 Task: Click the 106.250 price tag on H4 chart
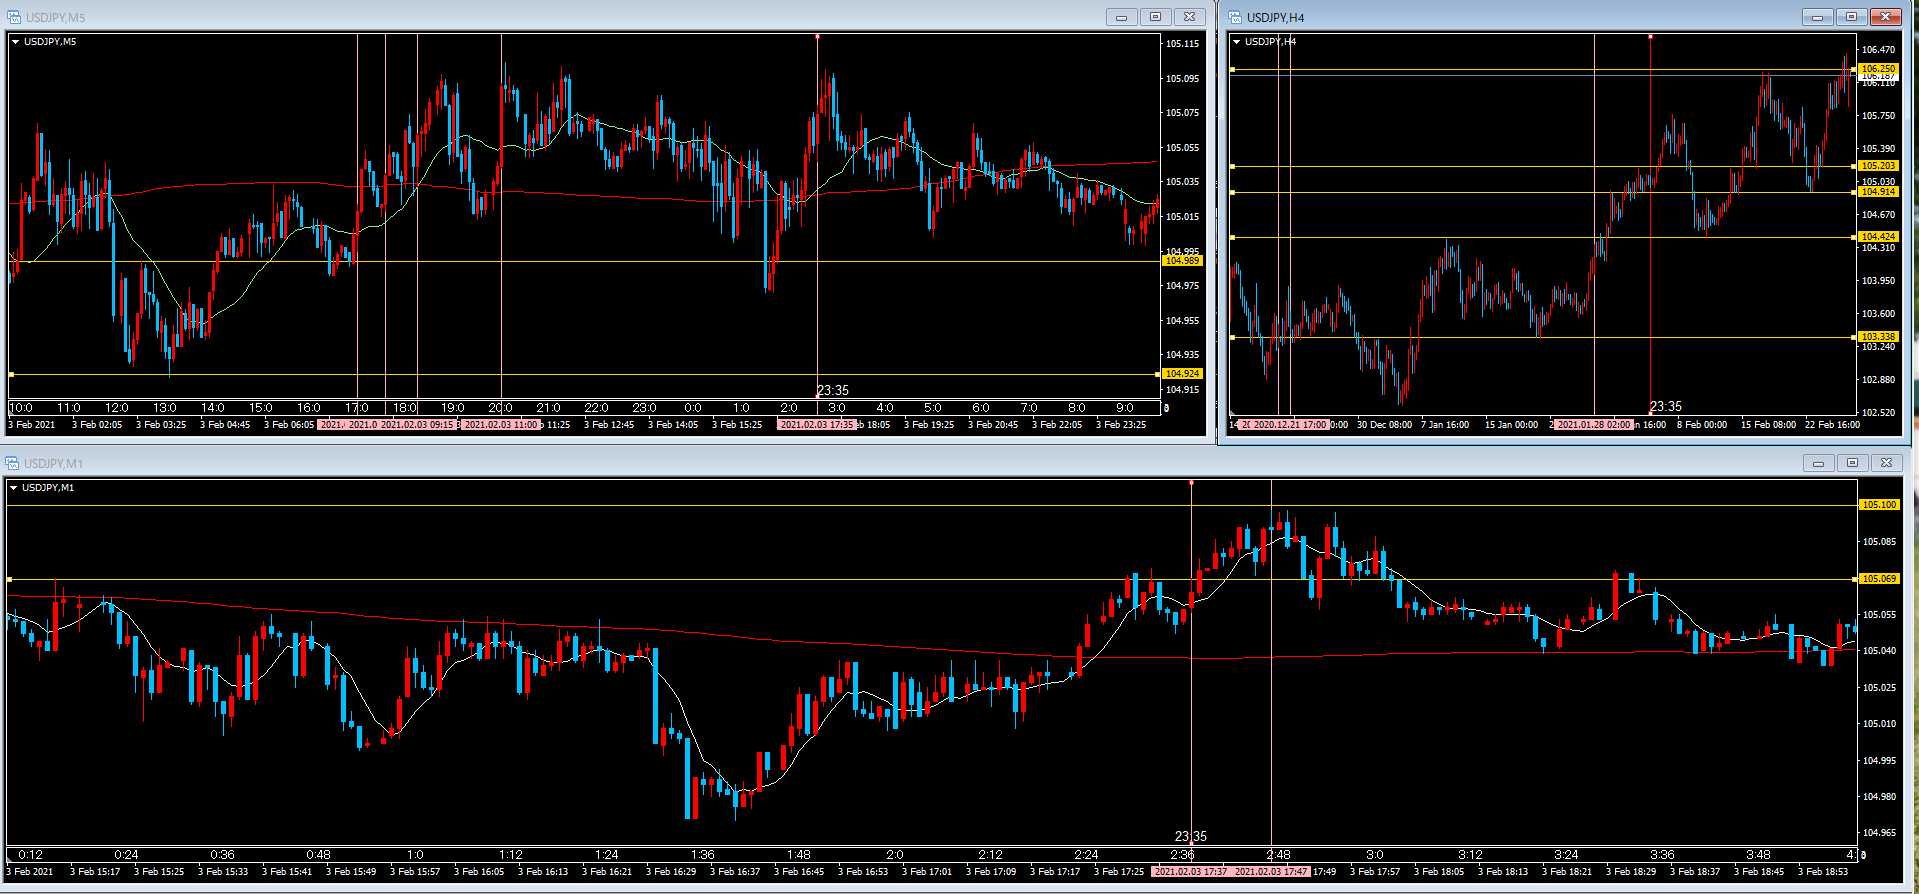[x=1877, y=69]
